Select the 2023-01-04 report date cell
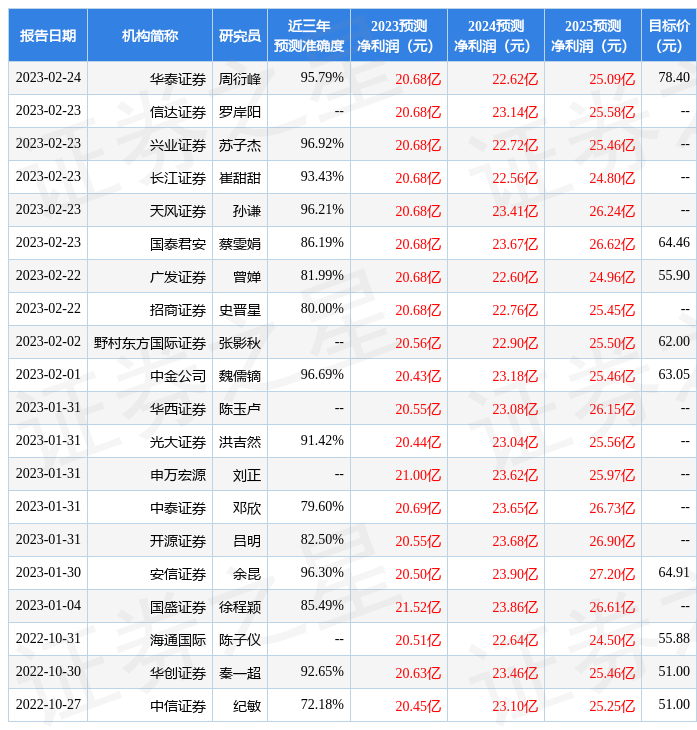The width and height of the screenshot is (697, 730). [48, 606]
